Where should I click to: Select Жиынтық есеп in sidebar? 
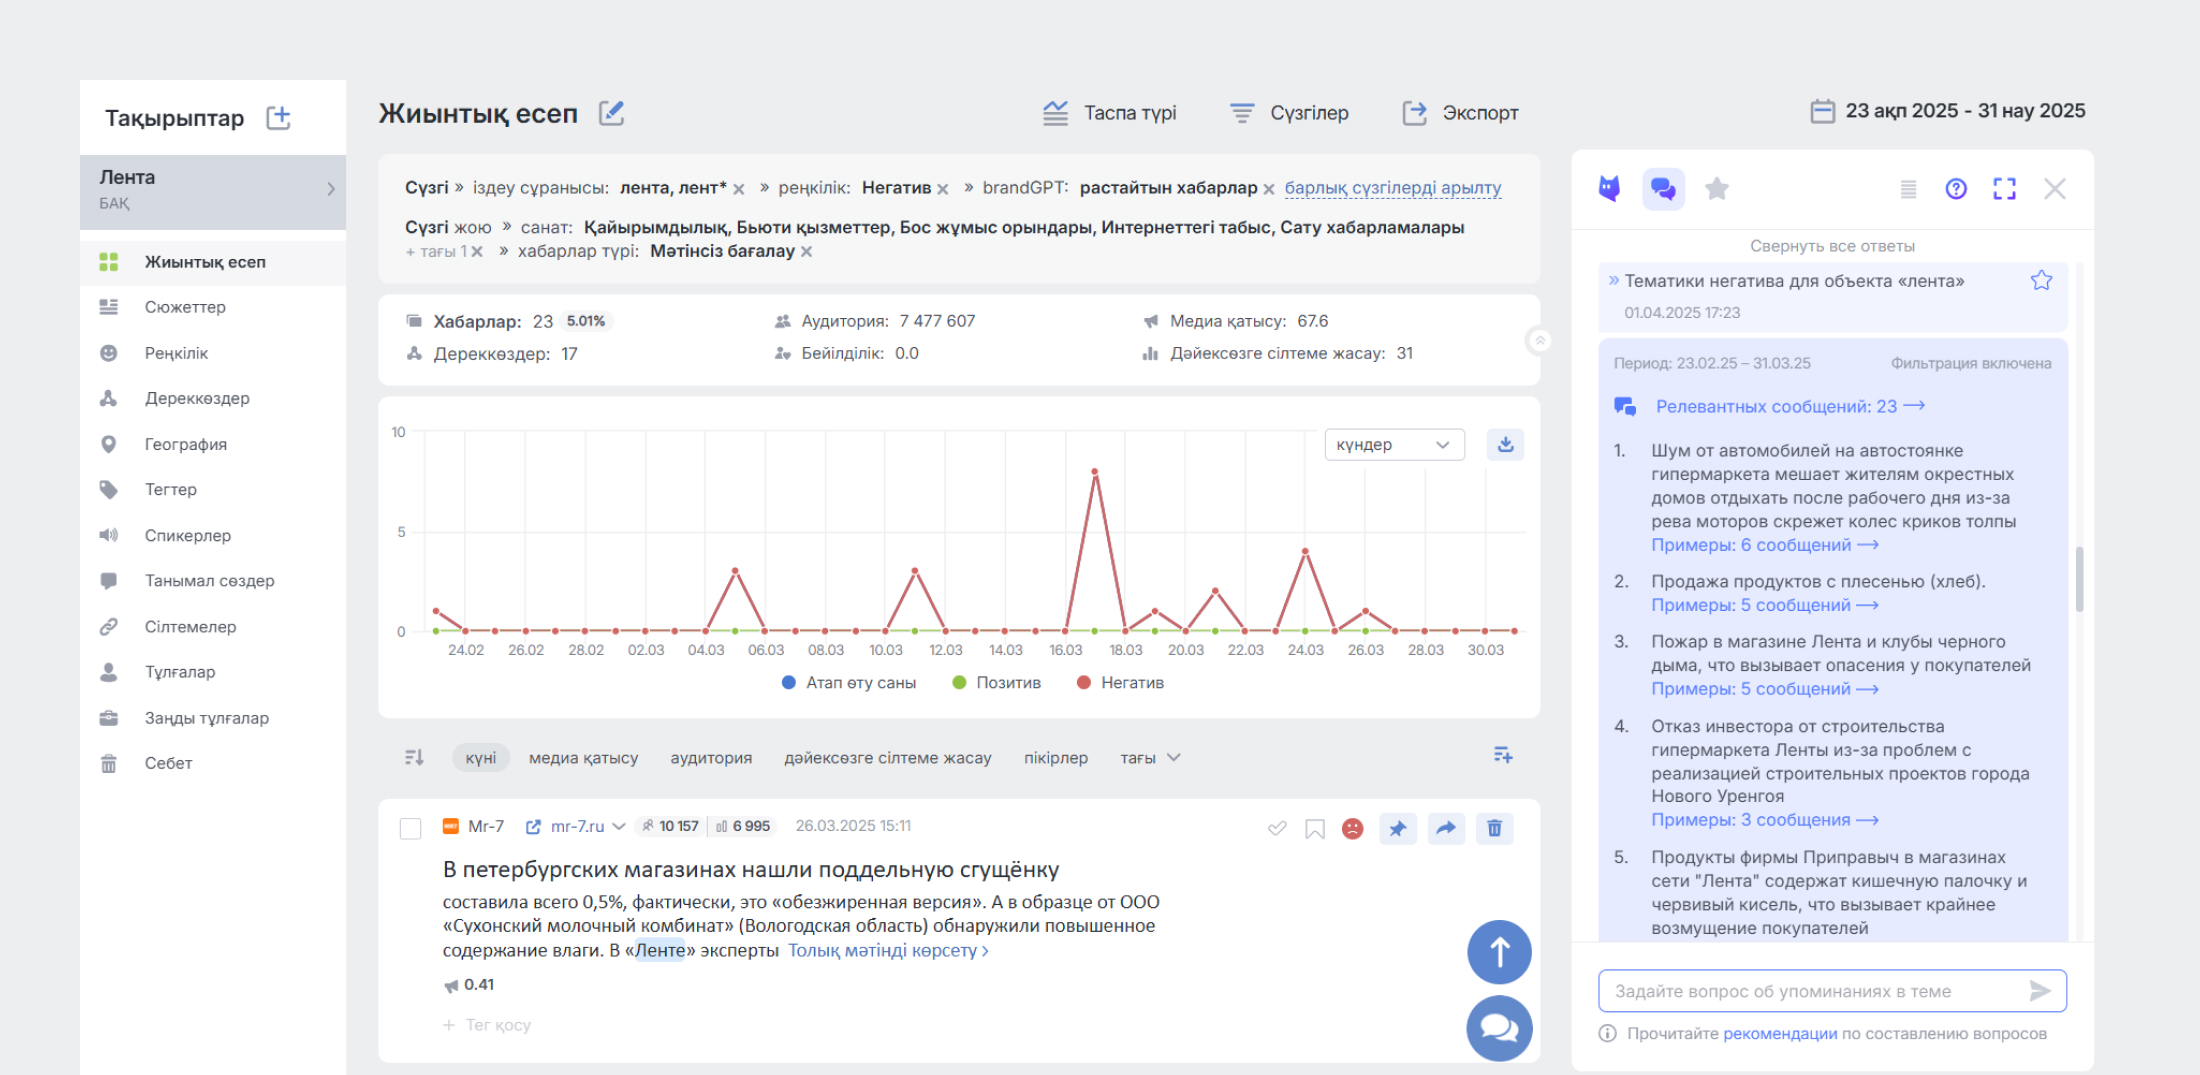click(x=213, y=262)
